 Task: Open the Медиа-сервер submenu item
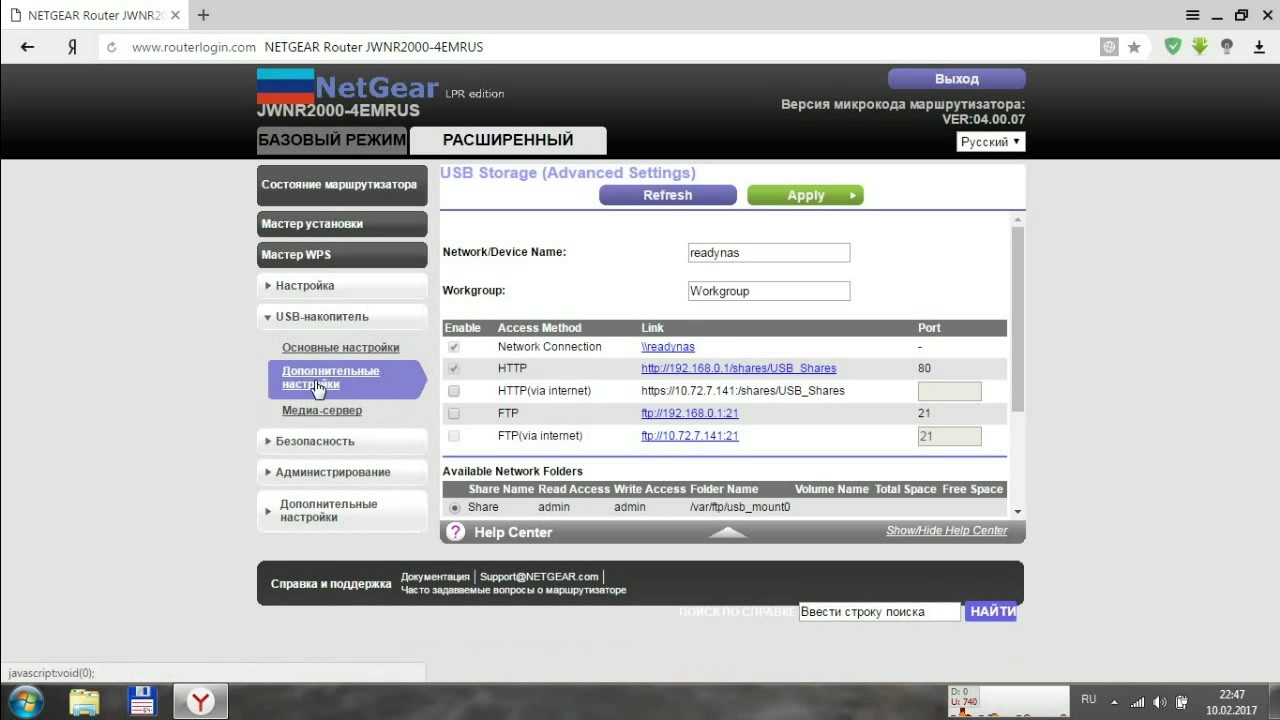click(322, 411)
